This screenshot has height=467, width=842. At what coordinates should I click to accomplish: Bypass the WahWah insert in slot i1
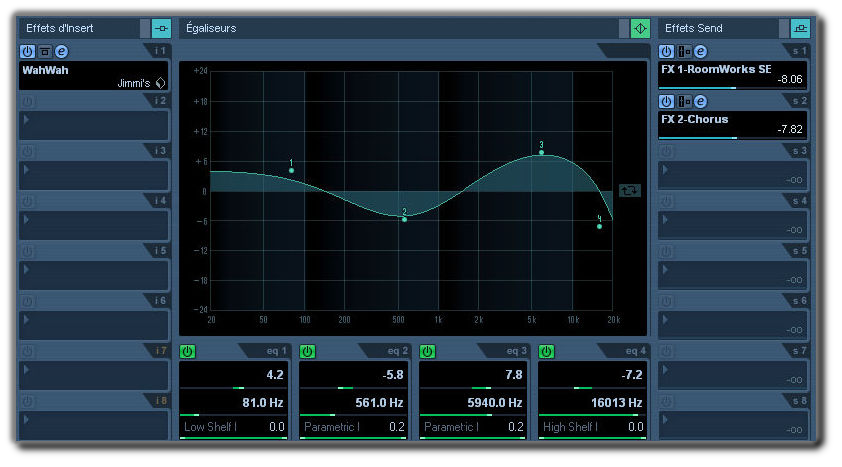44,51
